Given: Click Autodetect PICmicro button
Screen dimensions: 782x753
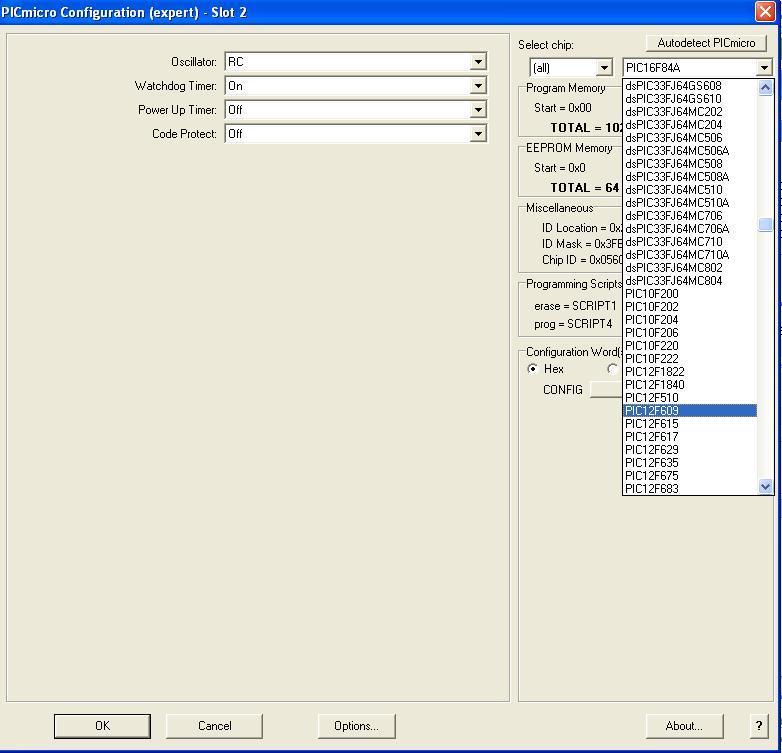Looking at the screenshot, I should click(706, 43).
